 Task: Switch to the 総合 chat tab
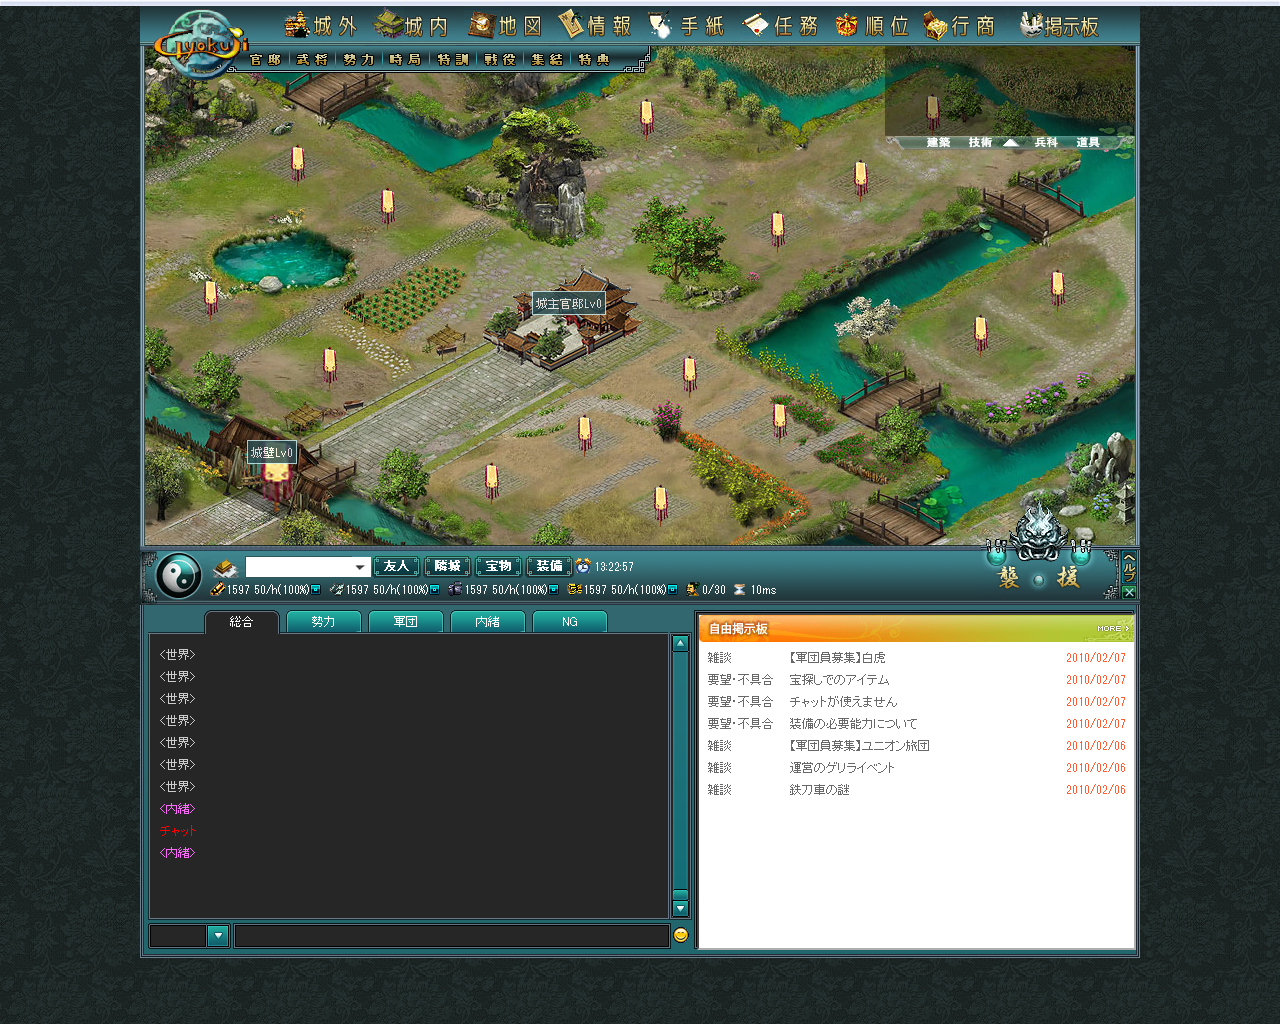[242, 622]
